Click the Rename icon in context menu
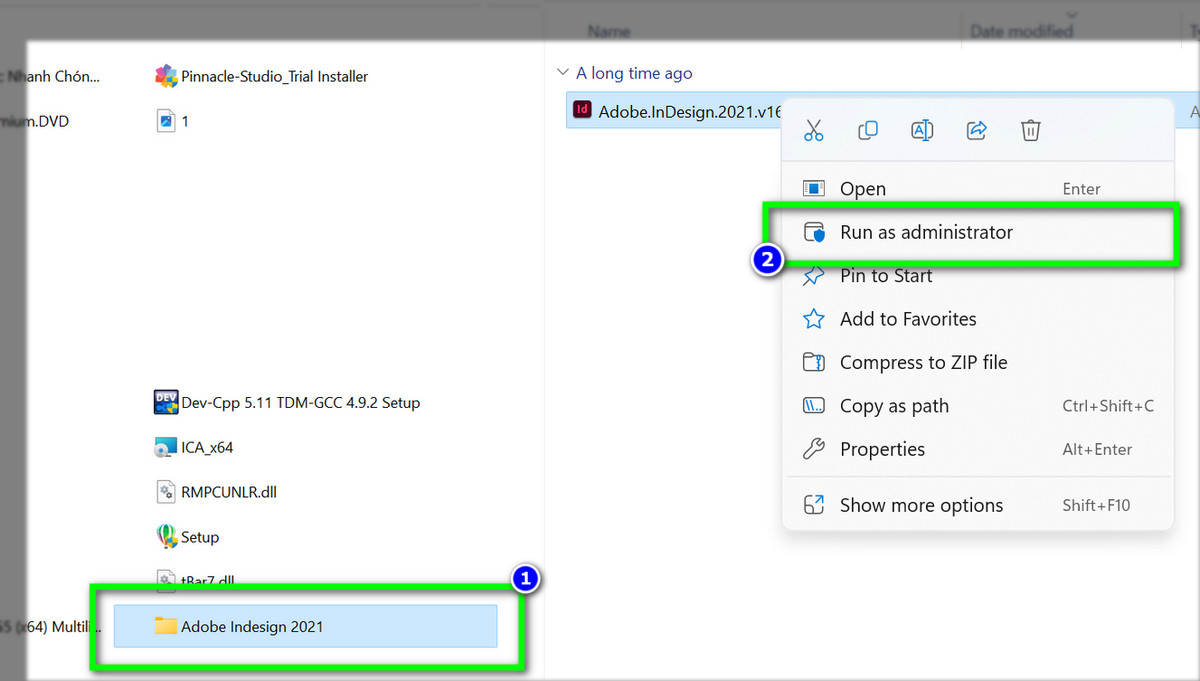 922,130
